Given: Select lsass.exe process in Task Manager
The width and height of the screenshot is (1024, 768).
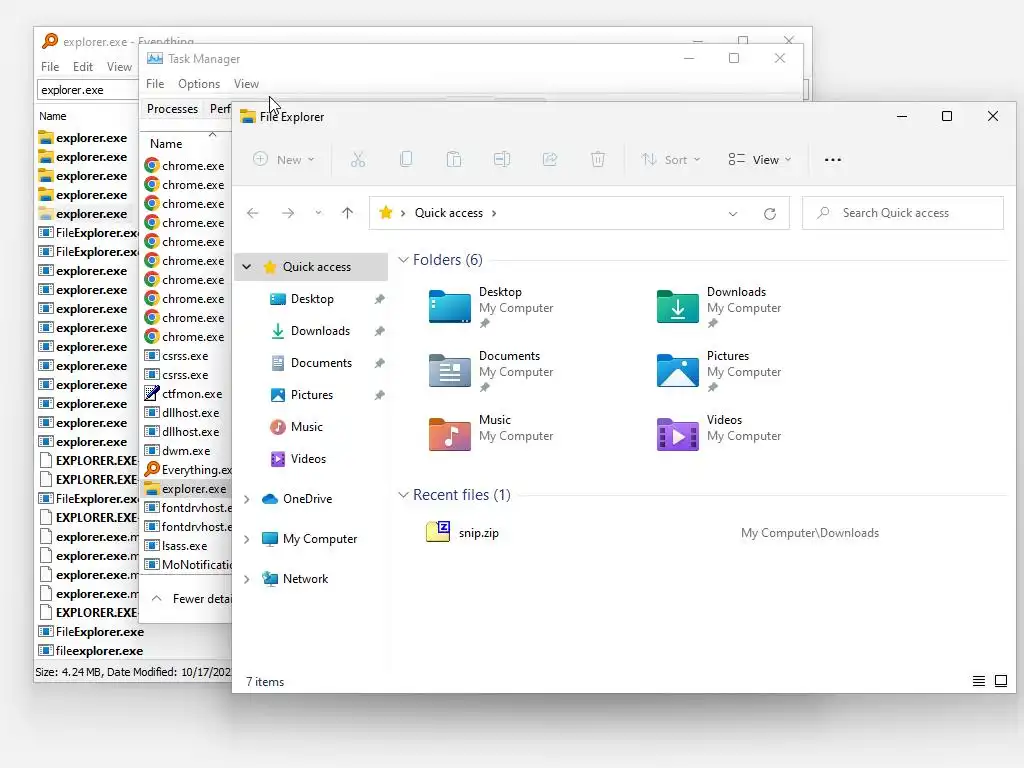Looking at the screenshot, I should point(187,546).
